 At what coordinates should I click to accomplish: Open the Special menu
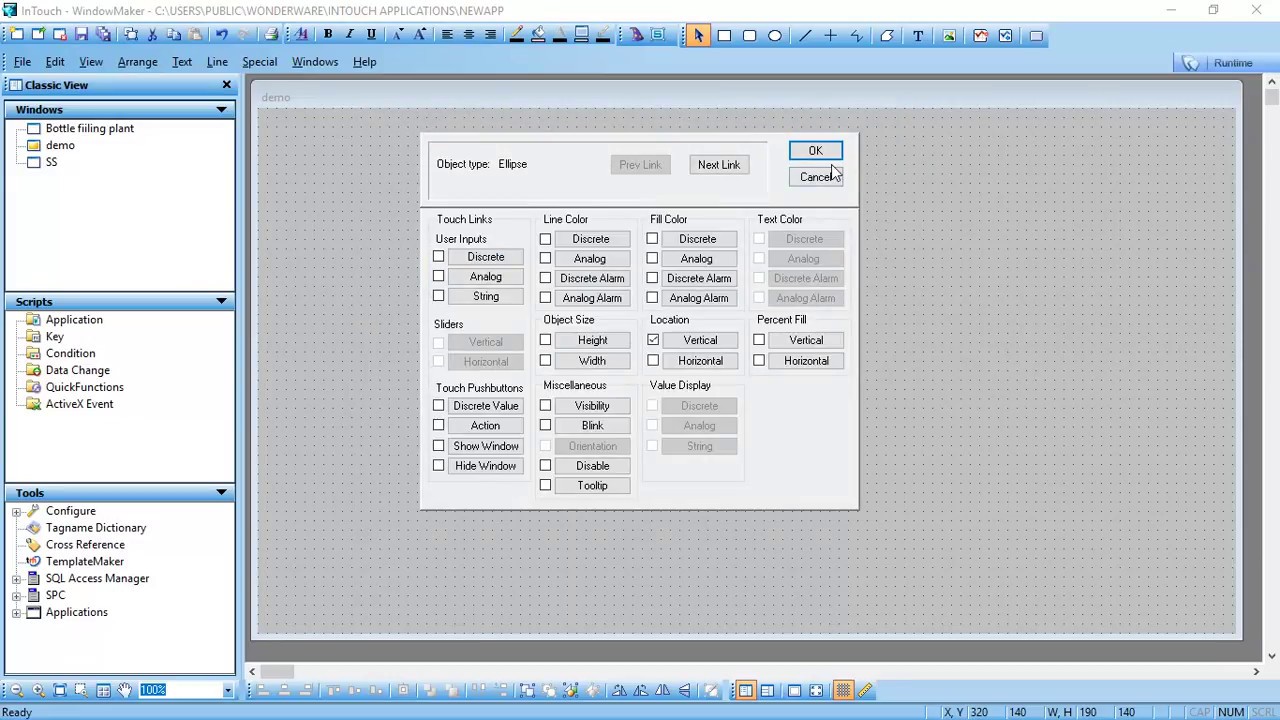pyautogui.click(x=259, y=62)
